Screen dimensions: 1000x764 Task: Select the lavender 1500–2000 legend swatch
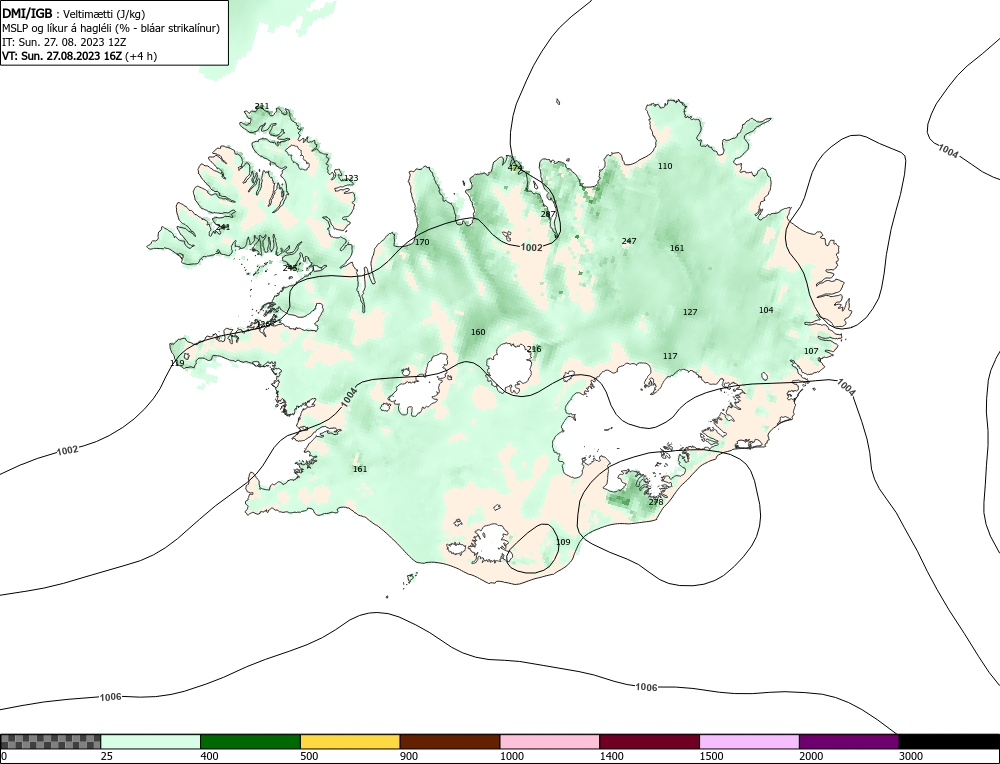(x=749, y=742)
